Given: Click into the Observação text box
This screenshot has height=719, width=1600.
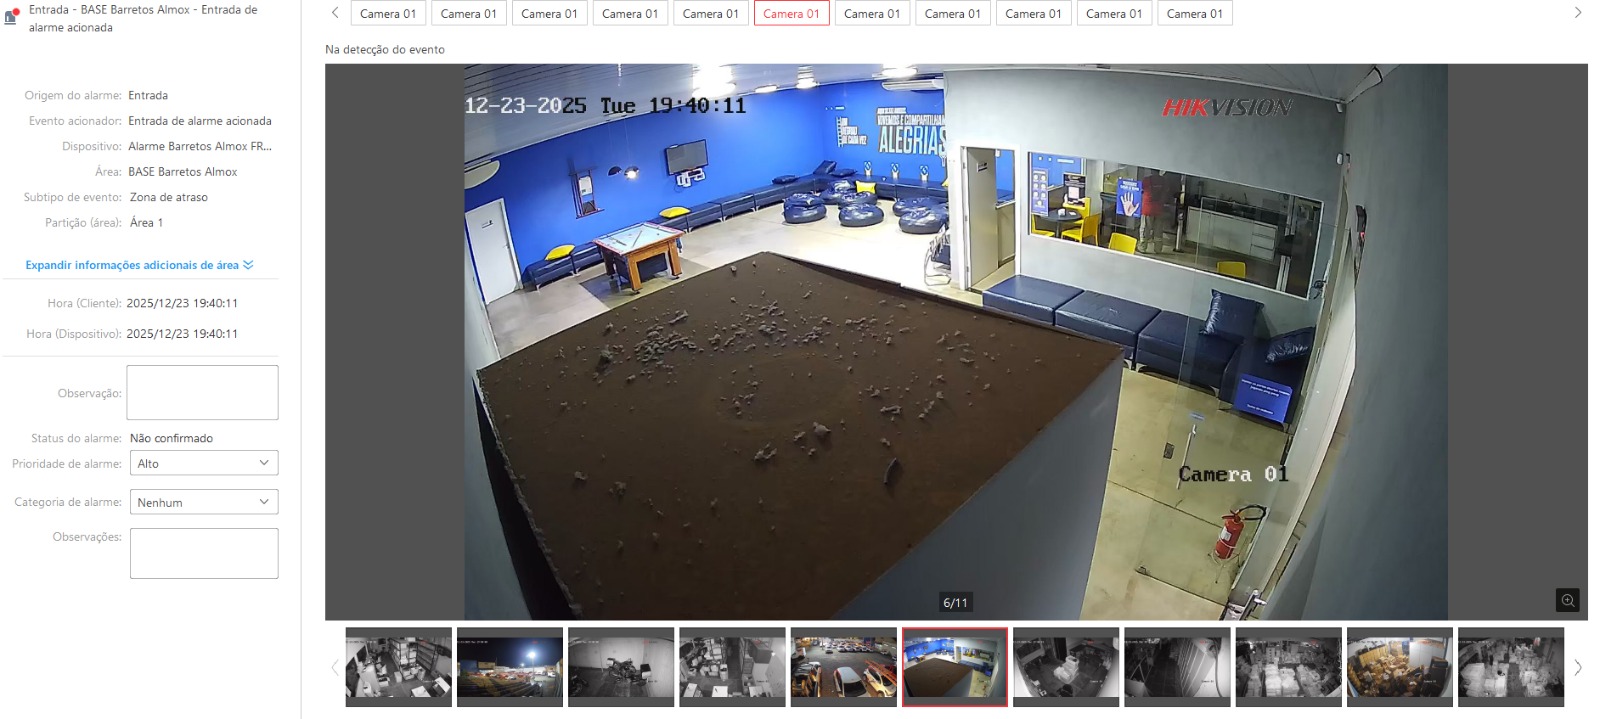Looking at the screenshot, I should pos(202,392).
